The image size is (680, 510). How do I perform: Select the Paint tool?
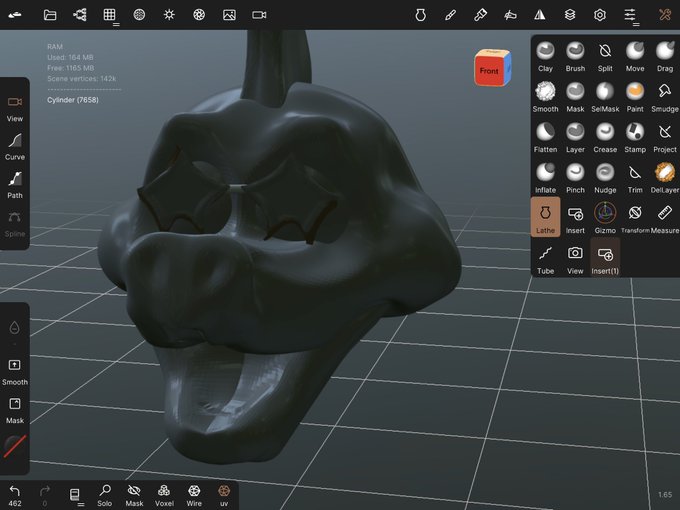pos(635,97)
